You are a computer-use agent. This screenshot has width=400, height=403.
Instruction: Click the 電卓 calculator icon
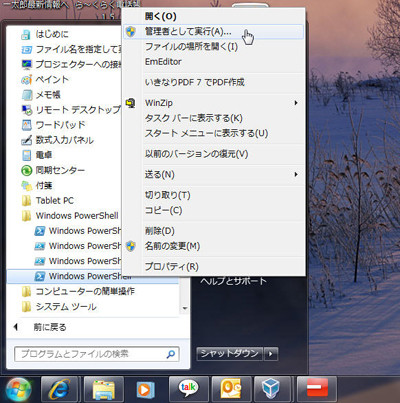click(x=26, y=155)
